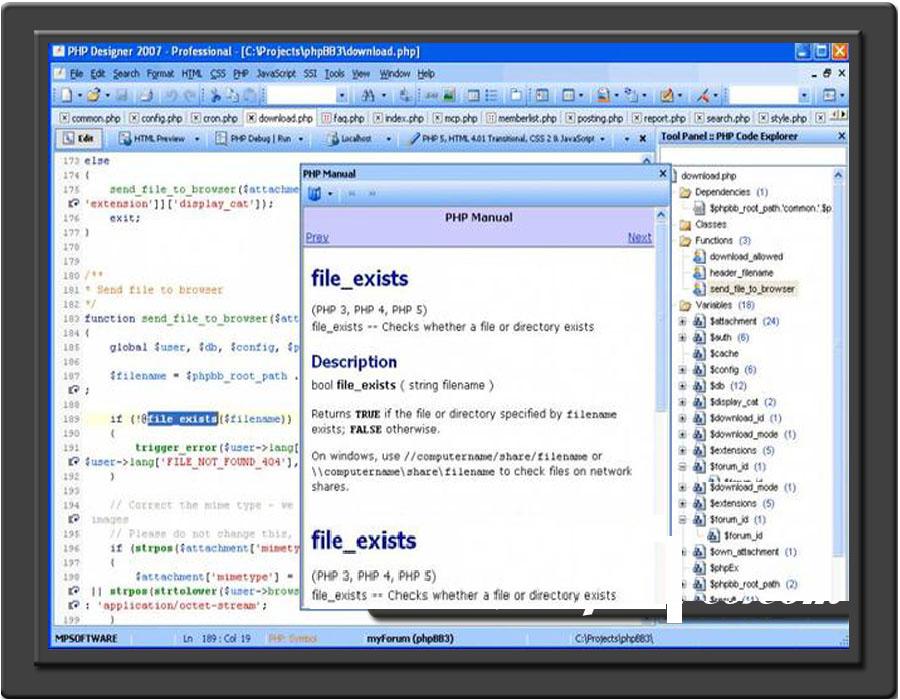Close the PHP Manual popup

click(x=663, y=173)
